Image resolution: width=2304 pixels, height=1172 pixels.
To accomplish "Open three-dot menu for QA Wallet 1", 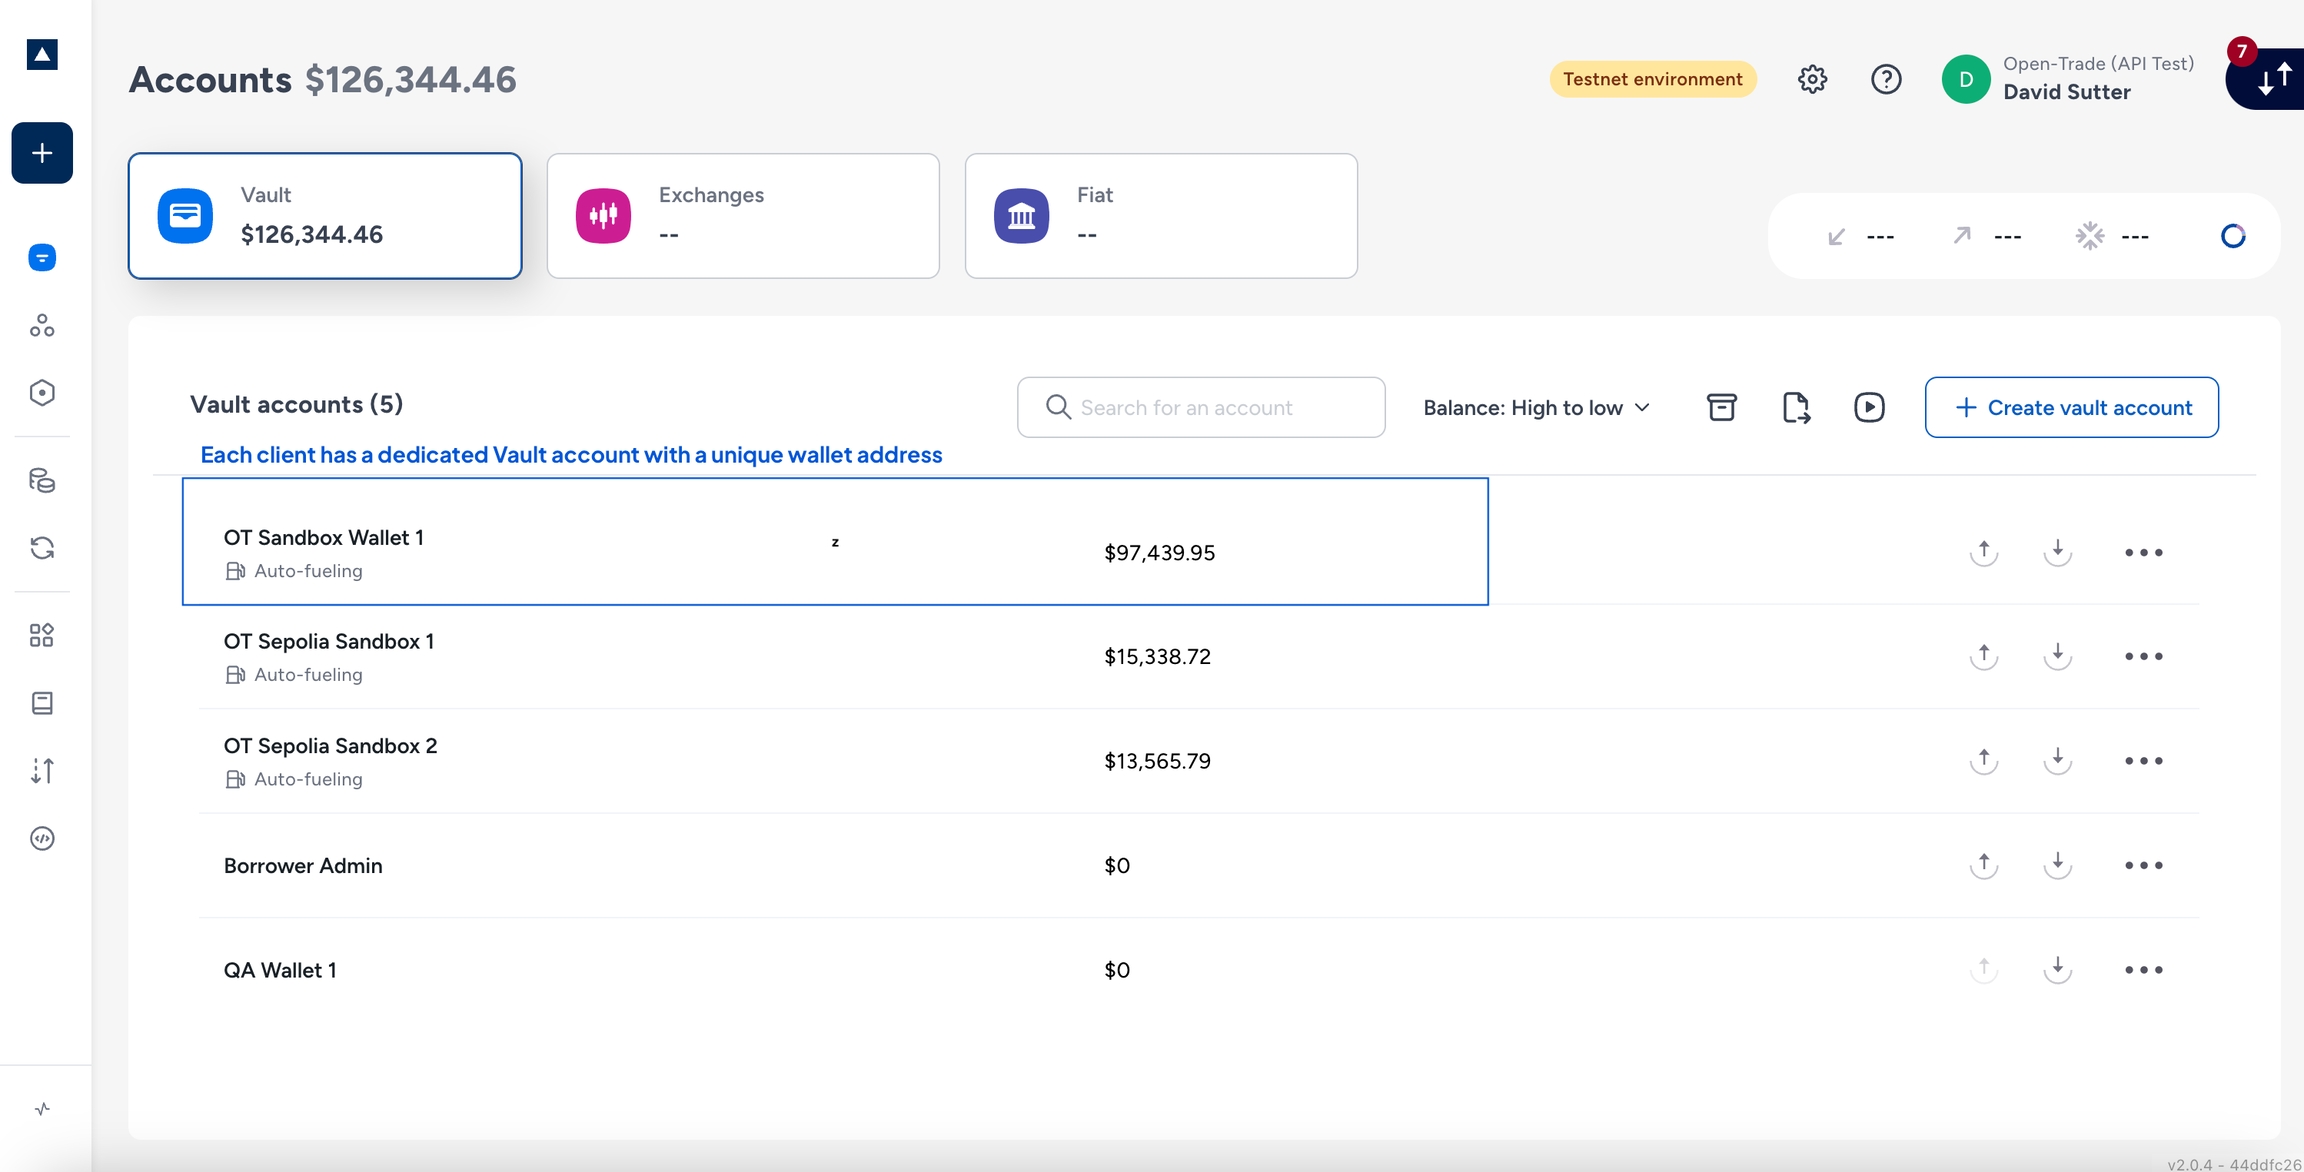I will pos(2143,970).
